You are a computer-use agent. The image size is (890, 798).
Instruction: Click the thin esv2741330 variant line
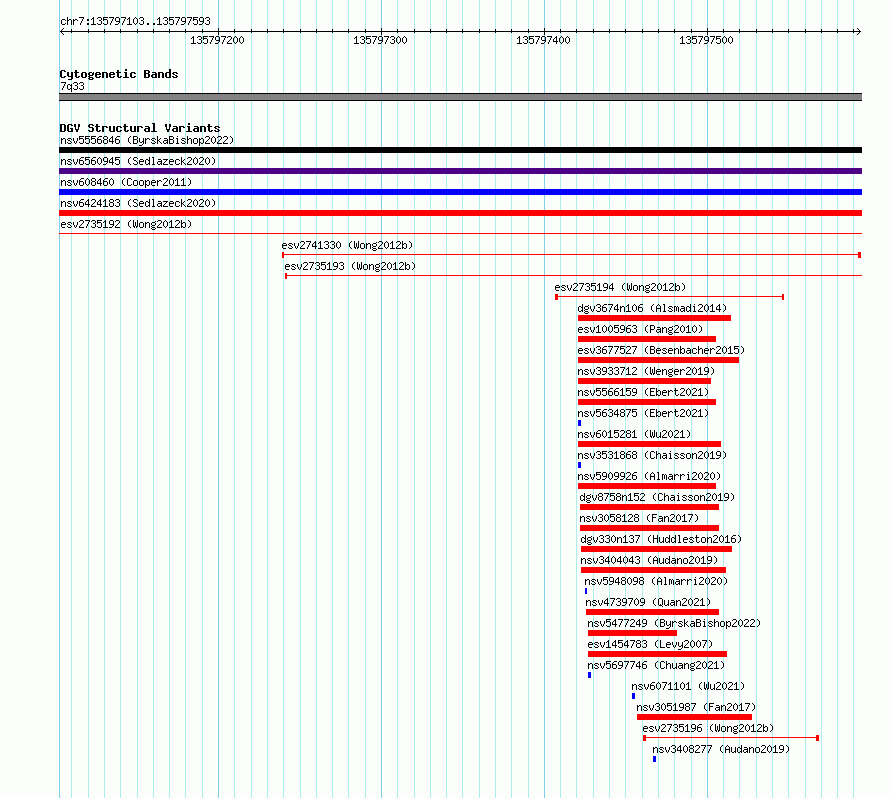click(572, 255)
